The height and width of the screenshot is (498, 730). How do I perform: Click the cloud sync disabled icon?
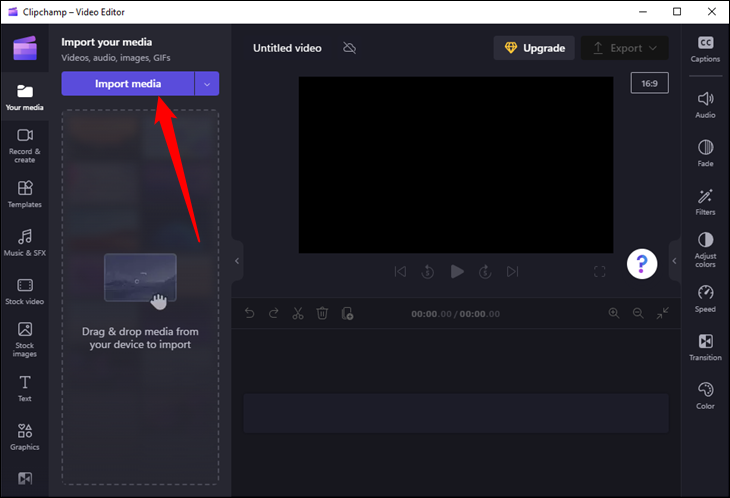349,48
